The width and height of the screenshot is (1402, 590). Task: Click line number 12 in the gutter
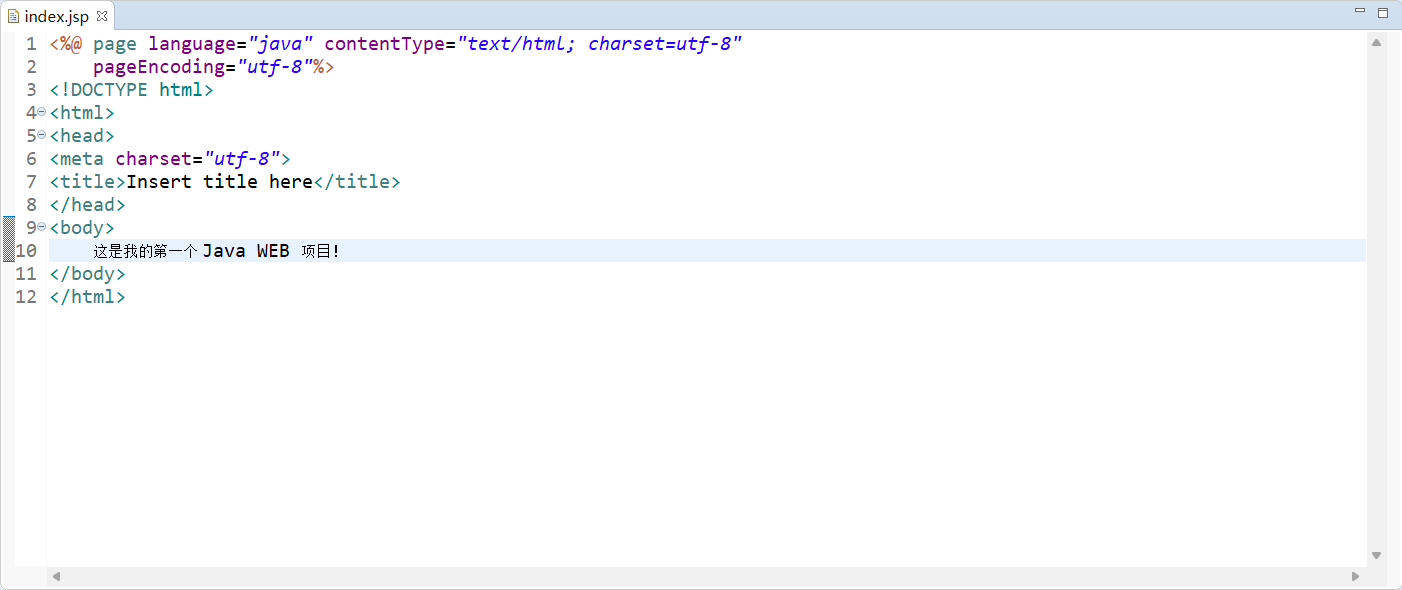[26, 297]
